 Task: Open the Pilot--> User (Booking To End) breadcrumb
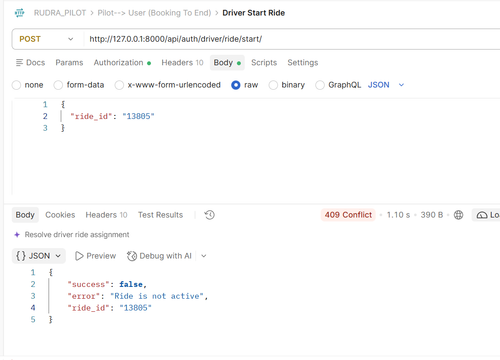(x=154, y=13)
